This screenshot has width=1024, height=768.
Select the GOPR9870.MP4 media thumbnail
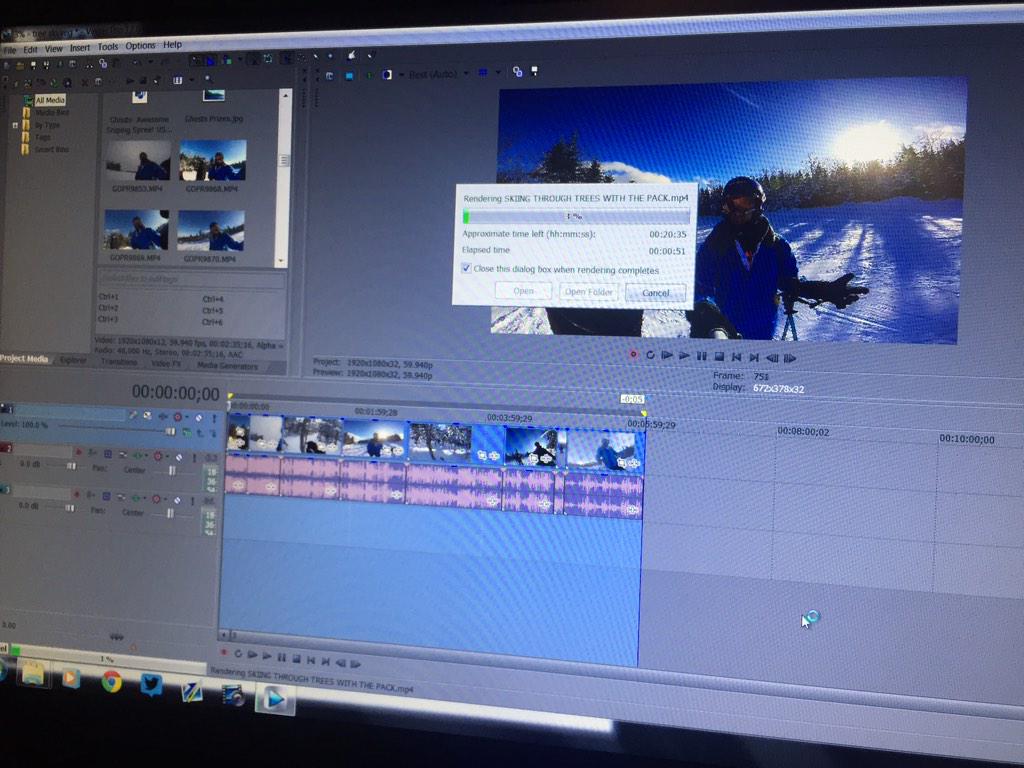(210, 231)
